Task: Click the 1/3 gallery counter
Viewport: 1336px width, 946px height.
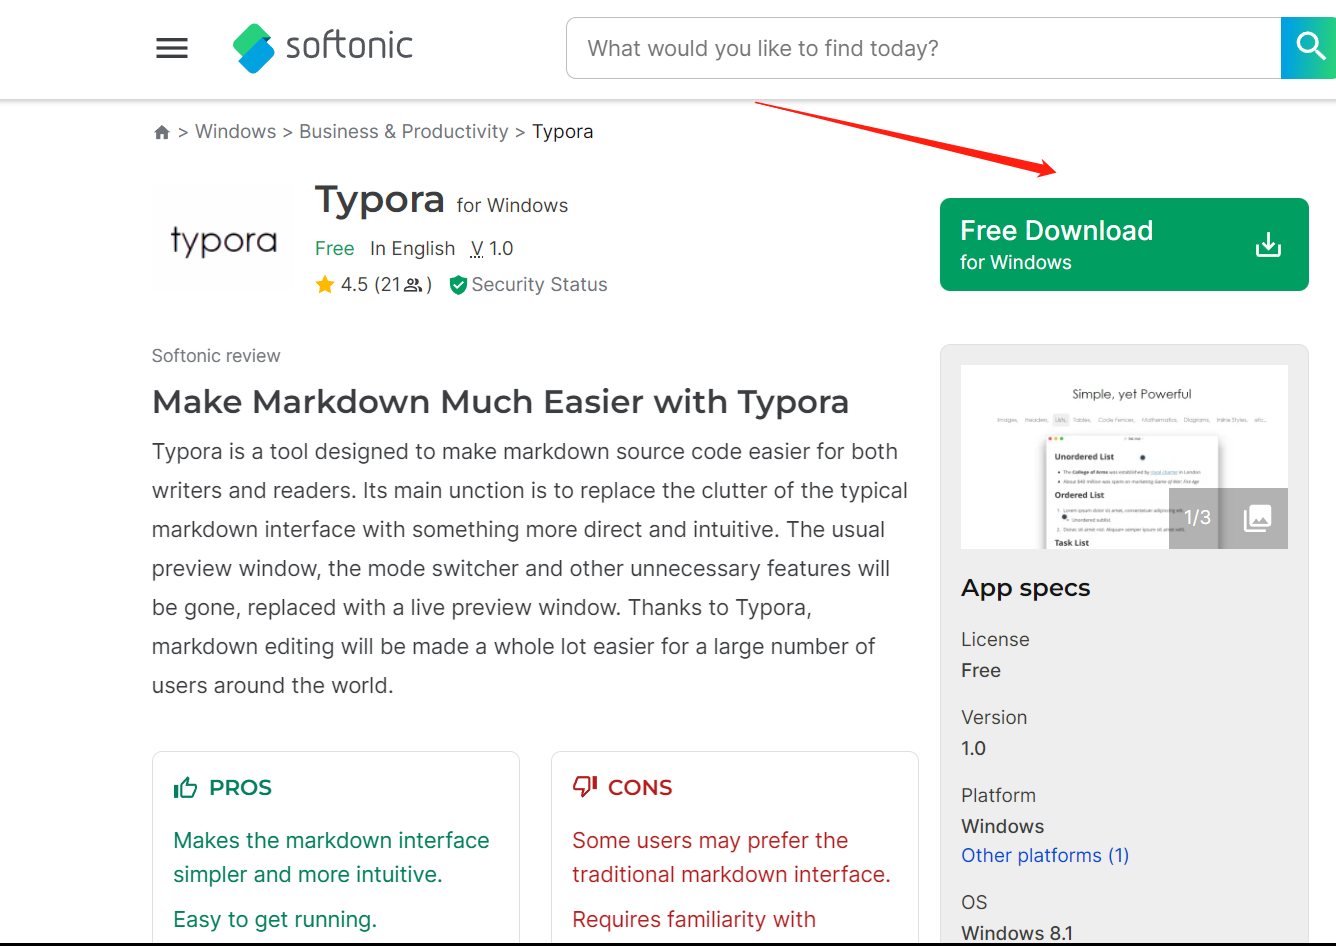Action: click(x=1197, y=518)
